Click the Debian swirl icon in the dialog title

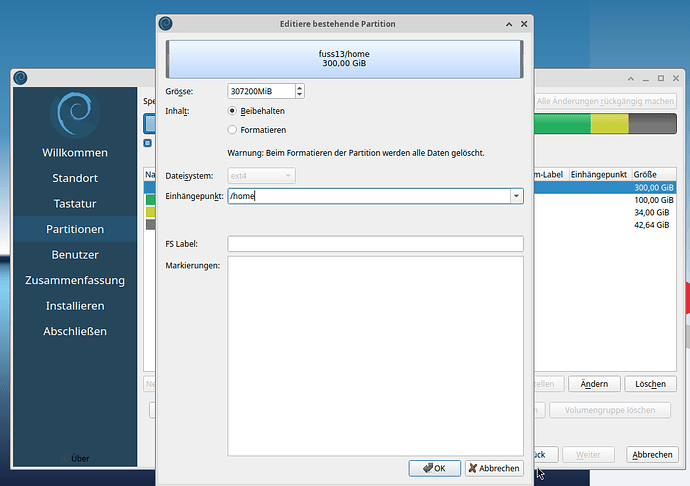point(165,23)
